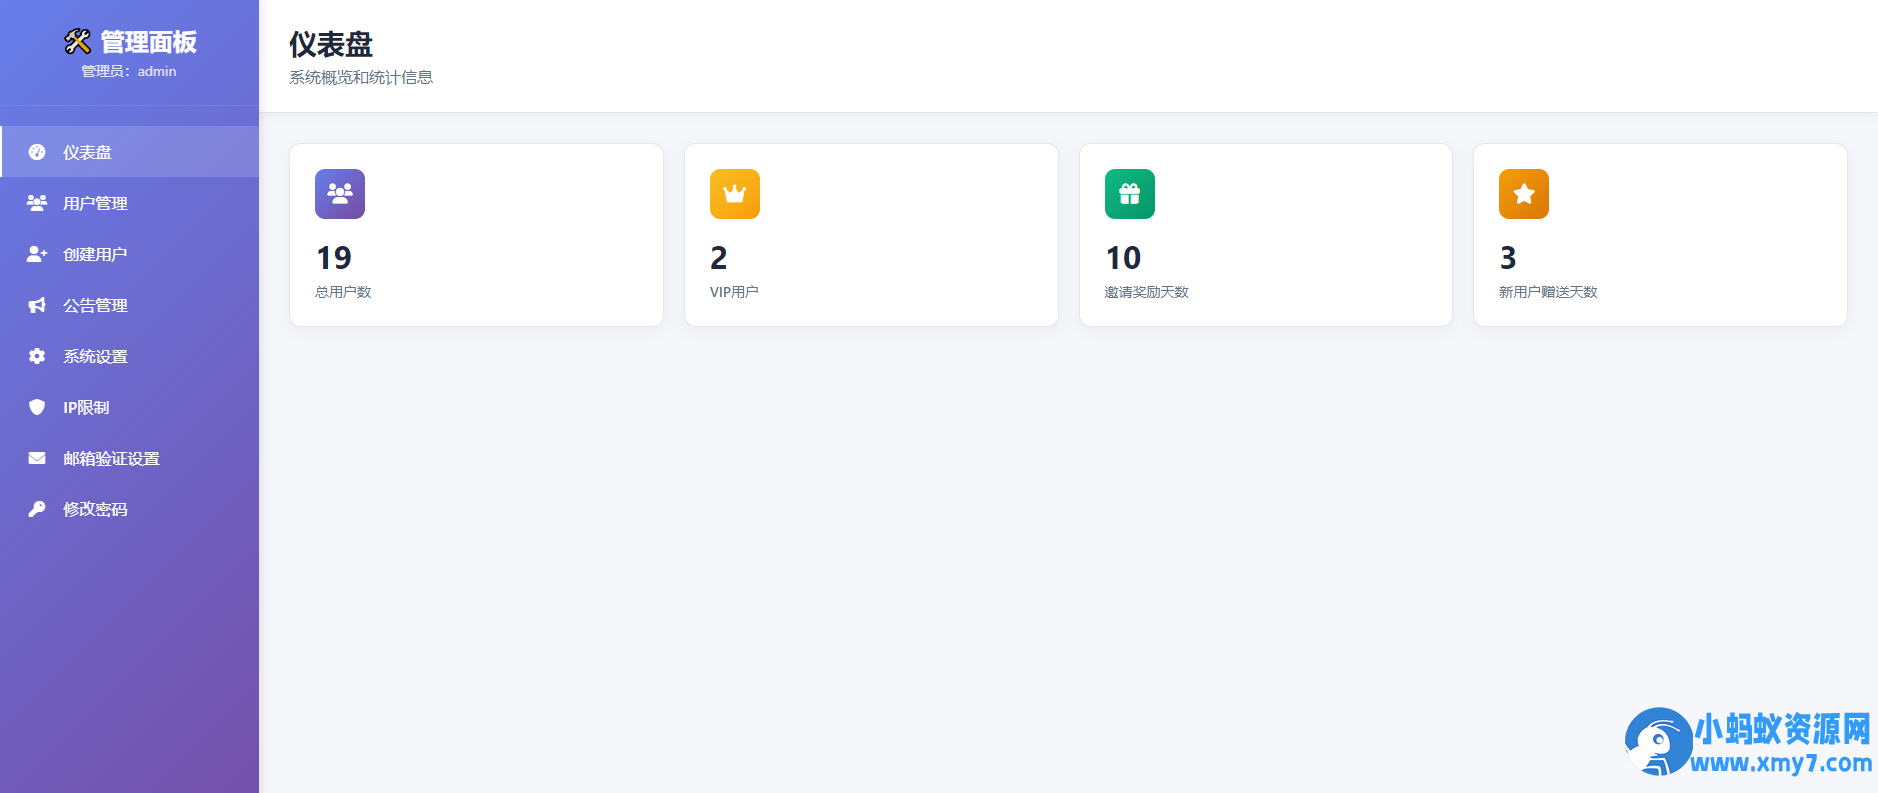Click the users icon beside 用户管理
1878x793 pixels.
pyautogui.click(x=37, y=203)
